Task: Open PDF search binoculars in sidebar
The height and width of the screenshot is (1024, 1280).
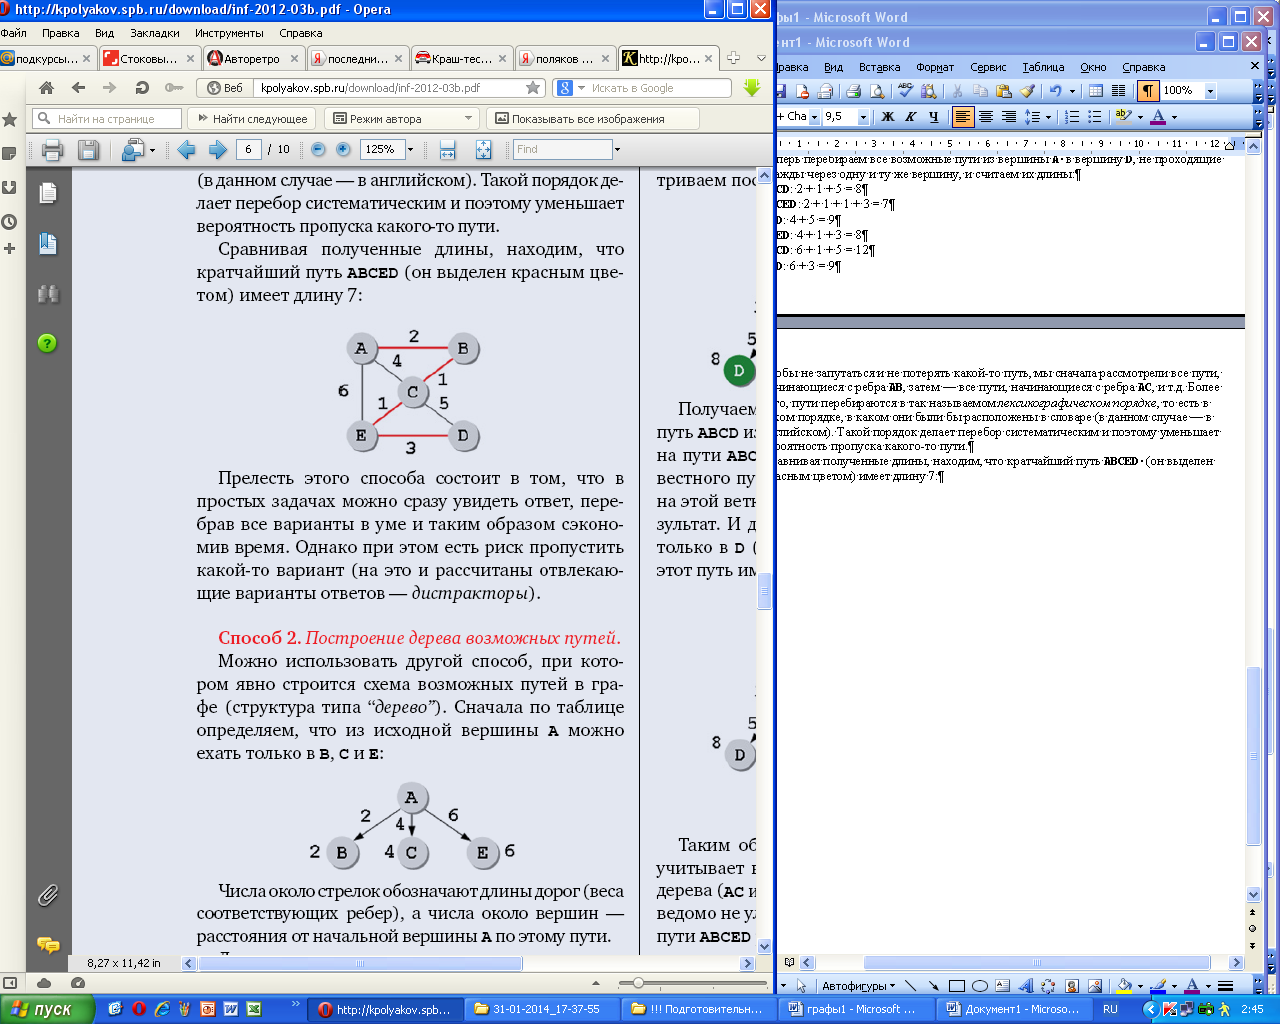Action: pyautogui.click(x=47, y=294)
